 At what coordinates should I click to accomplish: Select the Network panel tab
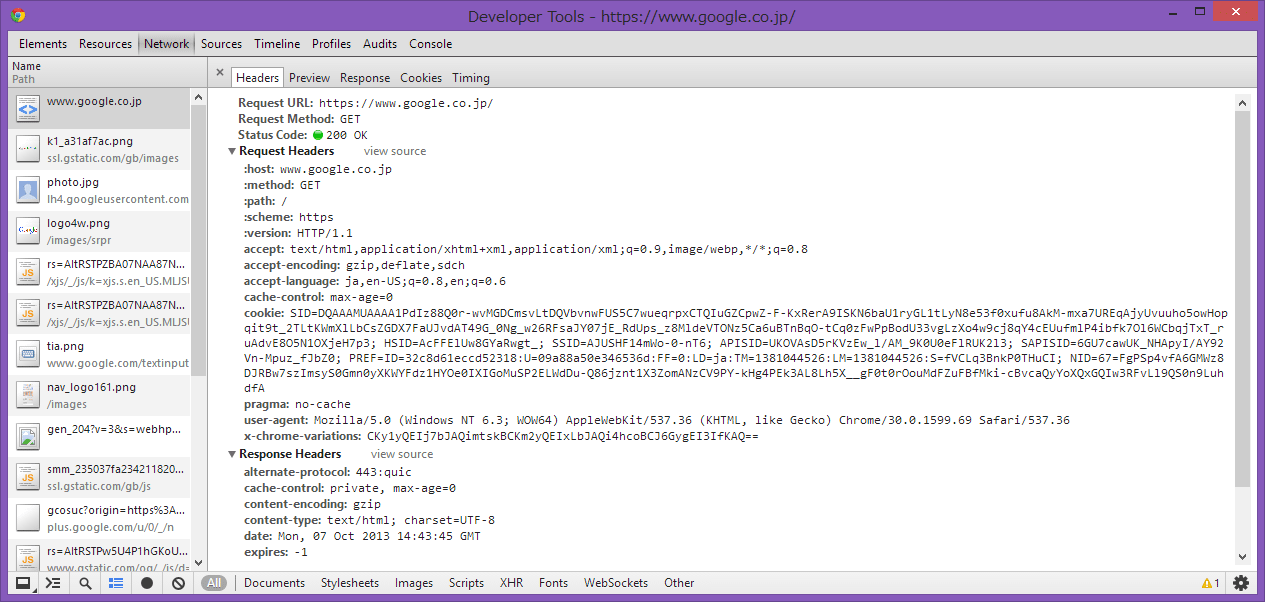pos(166,44)
